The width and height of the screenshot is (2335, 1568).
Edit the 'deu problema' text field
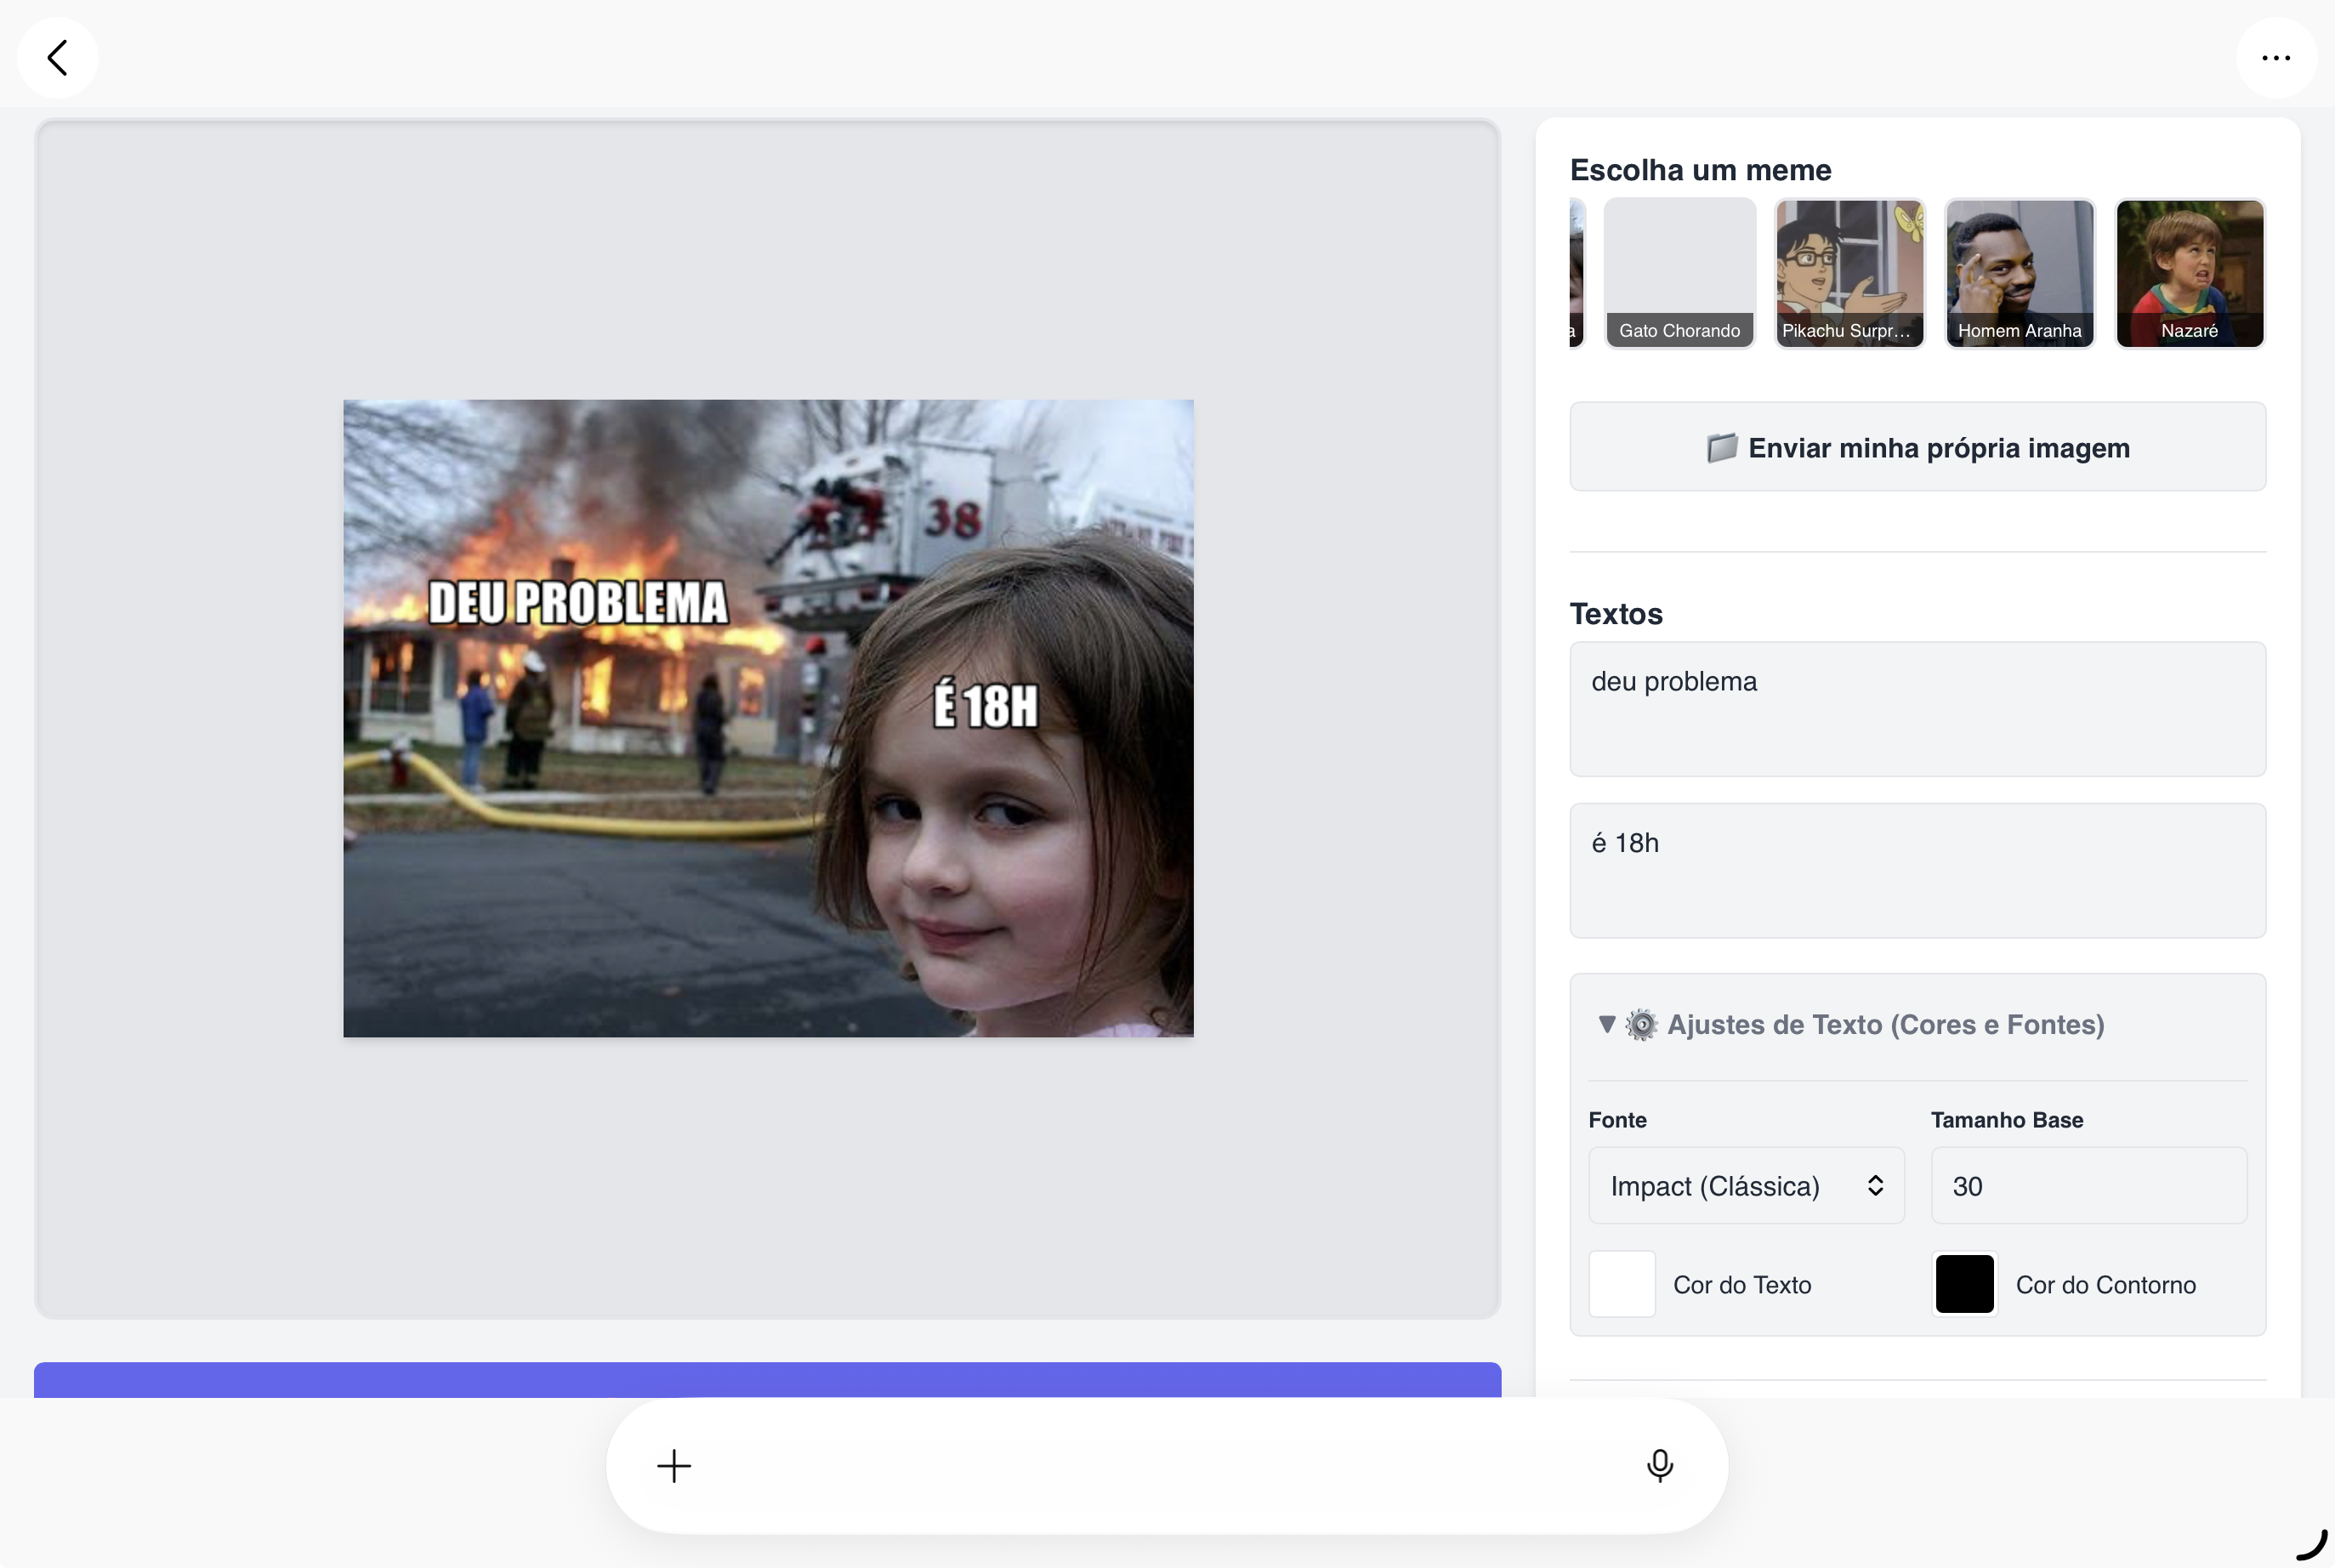pos(1918,709)
